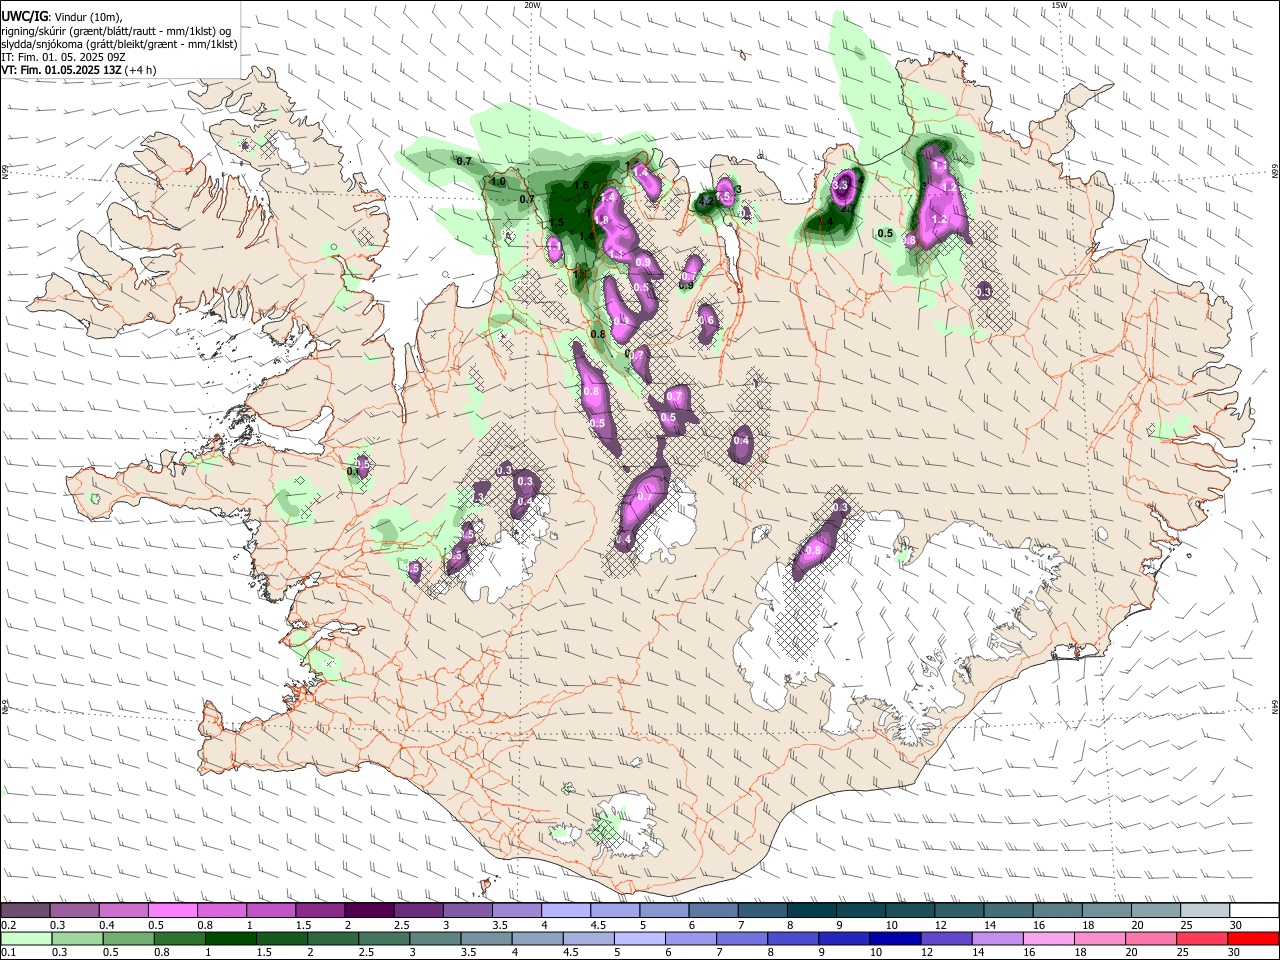Click the '1.0' rain value on the map
Image resolution: width=1280 pixels, height=960 pixels.
[498, 182]
